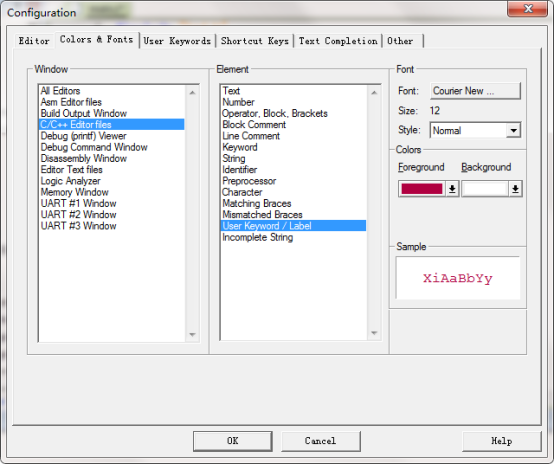
Task: Open the Text Completion tab
Action: (x=338, y=41)
